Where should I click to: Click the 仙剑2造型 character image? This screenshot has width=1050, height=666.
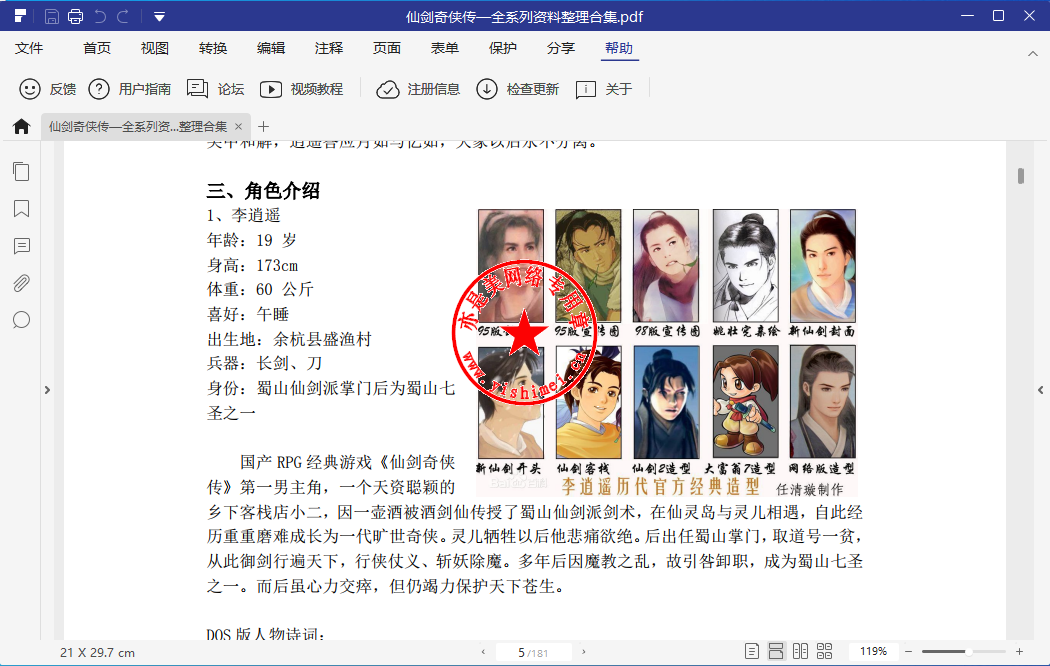[x=666, y=402]
